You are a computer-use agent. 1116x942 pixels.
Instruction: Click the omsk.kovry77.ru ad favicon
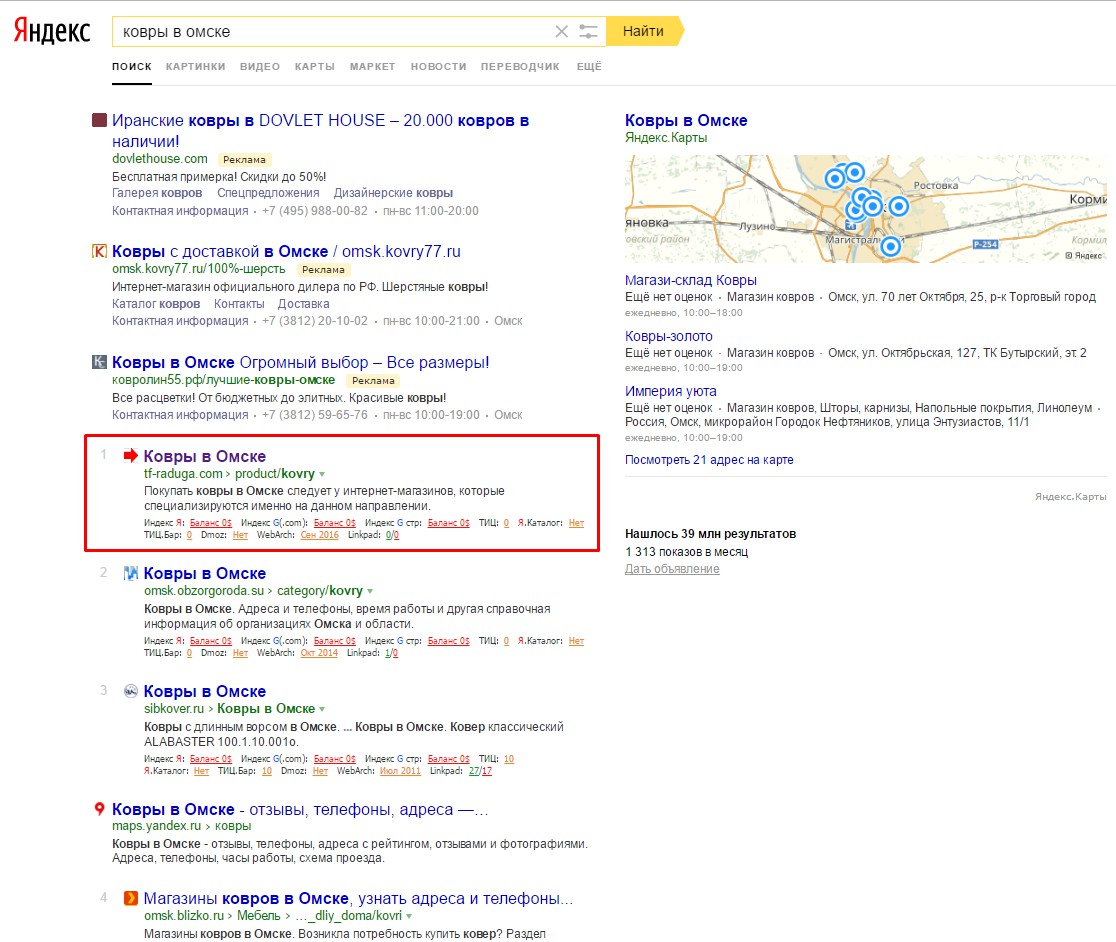(x=100, y=251)
